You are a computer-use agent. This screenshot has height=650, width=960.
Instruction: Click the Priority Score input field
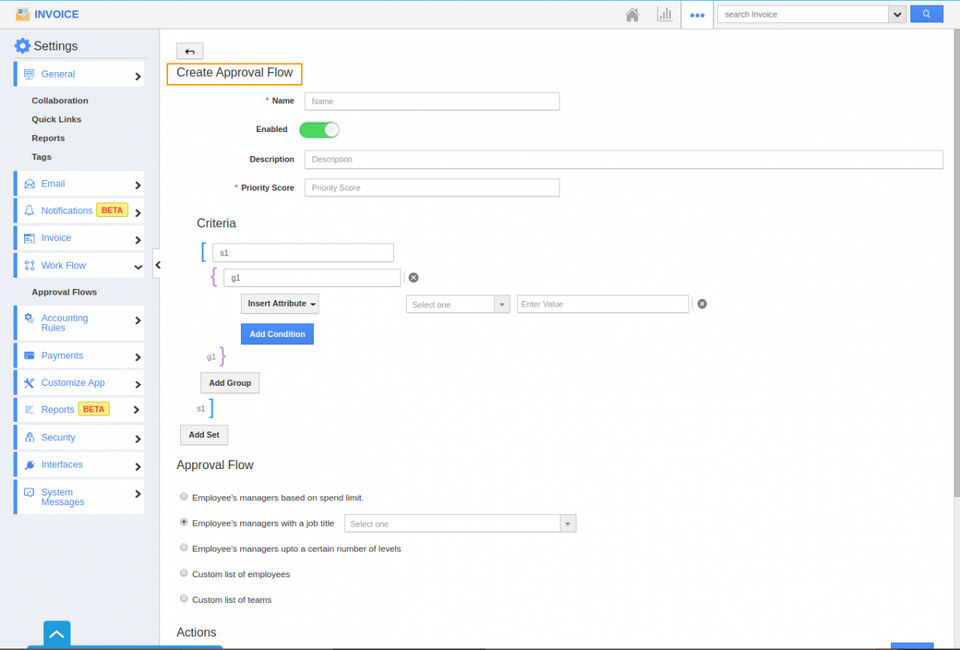tap(431, 188)
